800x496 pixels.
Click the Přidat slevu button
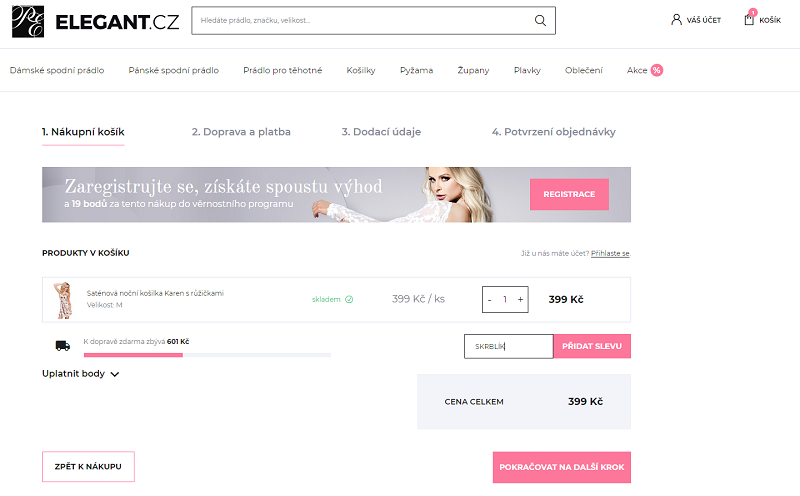(x=592, y=346)
